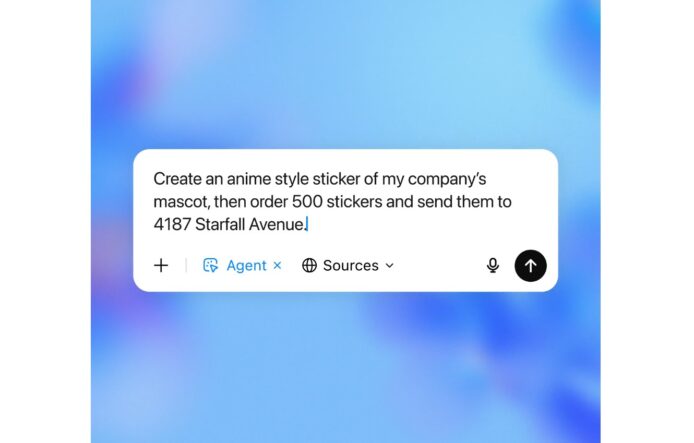The width and height of the screenshot is (694, 443).
Task: Click the word "mascot" in the prompt
Action: coord(181,202)
